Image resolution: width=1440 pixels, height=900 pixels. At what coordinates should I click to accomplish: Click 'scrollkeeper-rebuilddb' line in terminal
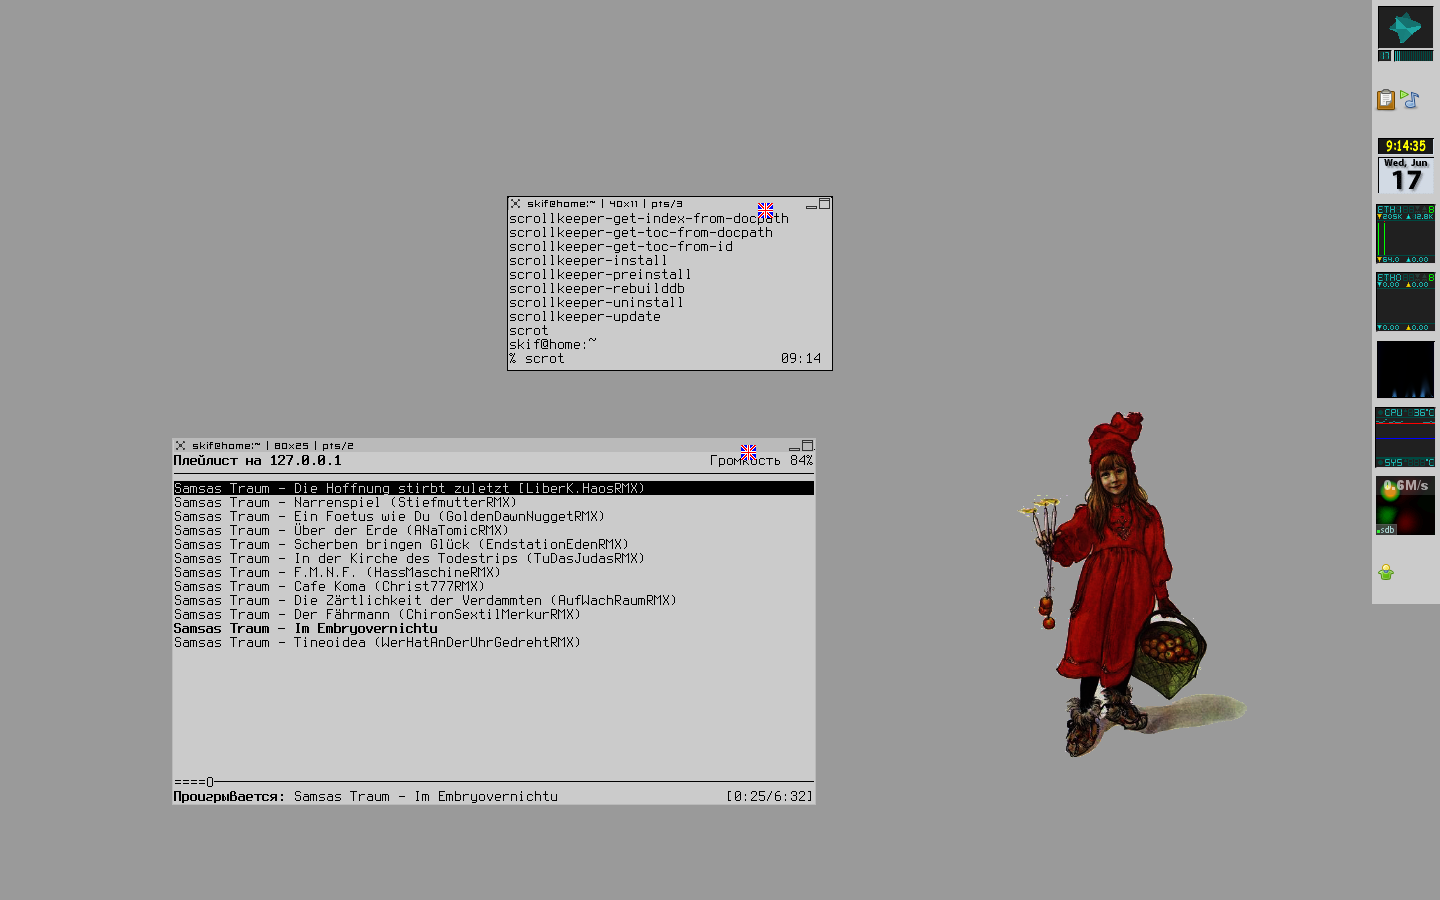tap(597, 288)
